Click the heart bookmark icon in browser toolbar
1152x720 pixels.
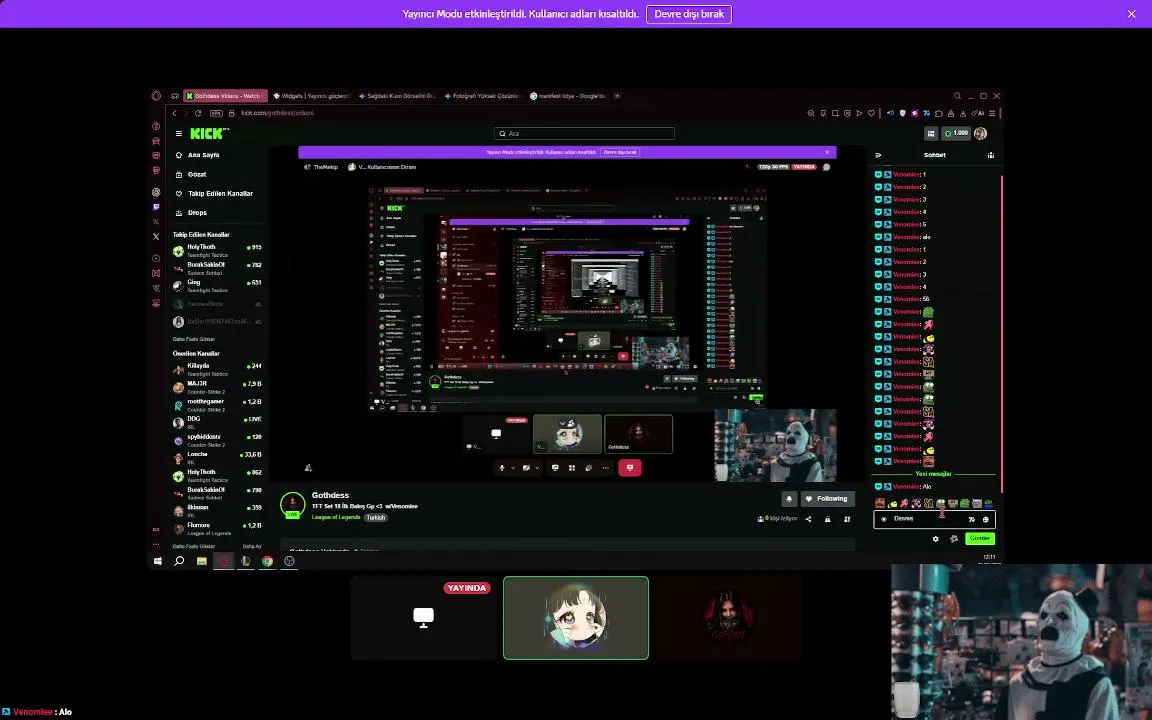[x=871, y=113]
